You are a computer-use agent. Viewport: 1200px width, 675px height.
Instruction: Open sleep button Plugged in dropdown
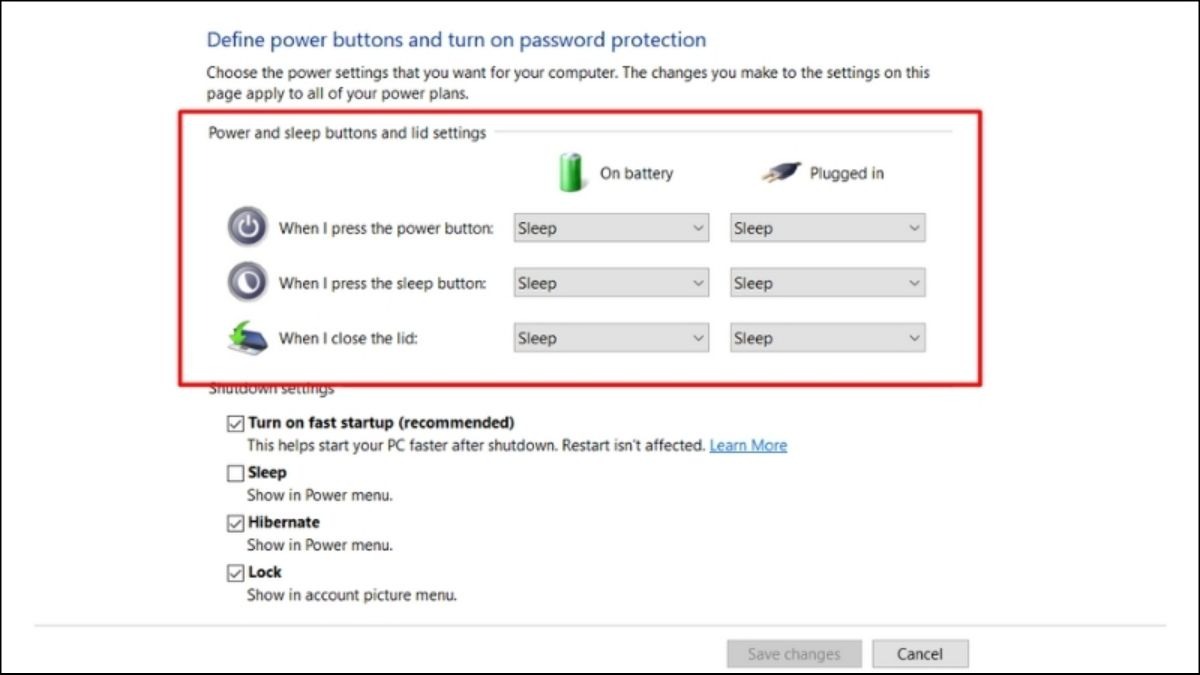827,283
